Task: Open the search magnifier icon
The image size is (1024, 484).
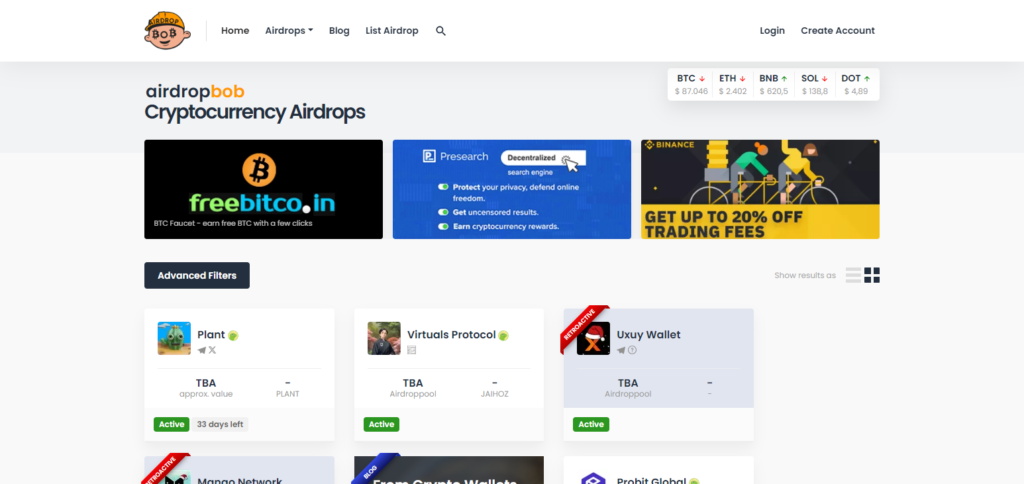Action: click(x=441, y=31)
